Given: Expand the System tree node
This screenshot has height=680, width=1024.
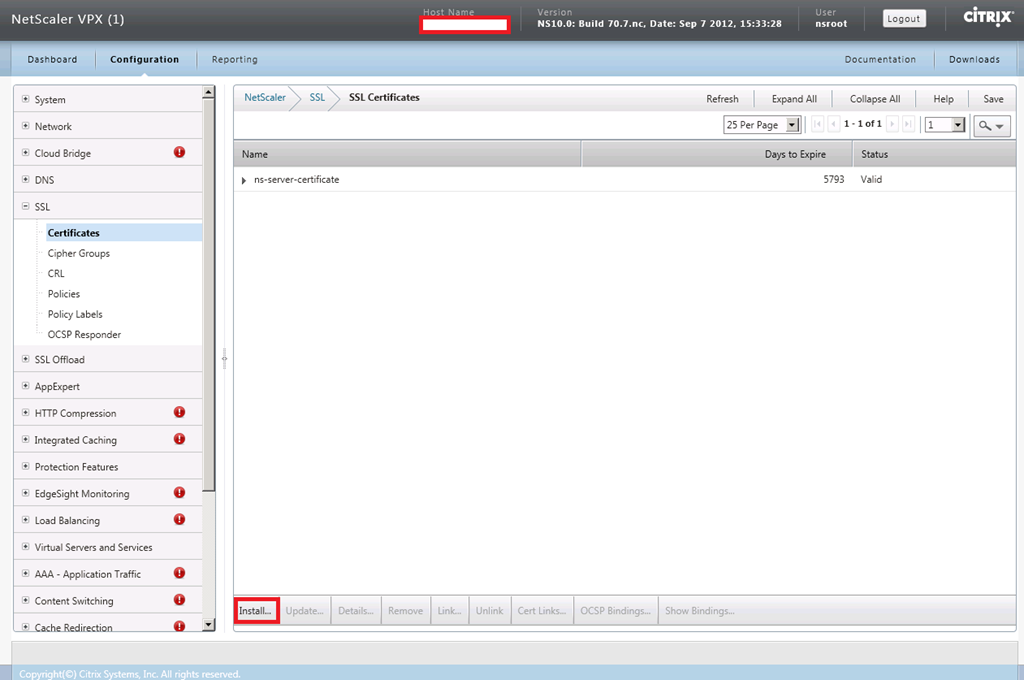Looking at the screenshot, I should point(25,99).
